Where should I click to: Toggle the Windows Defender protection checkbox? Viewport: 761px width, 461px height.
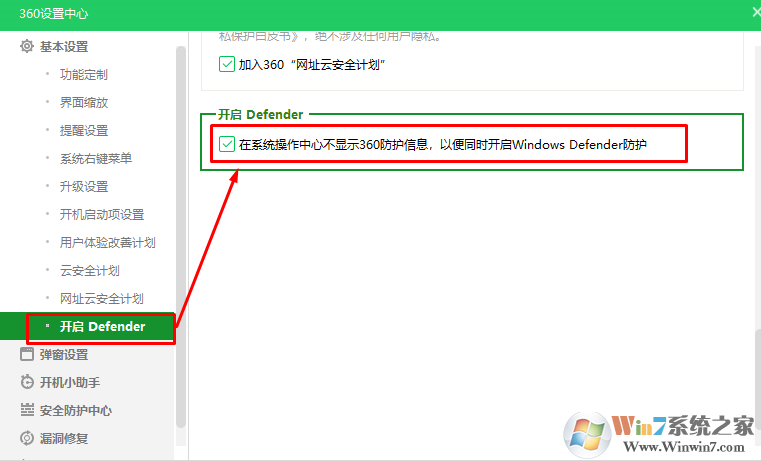(227, 144)
